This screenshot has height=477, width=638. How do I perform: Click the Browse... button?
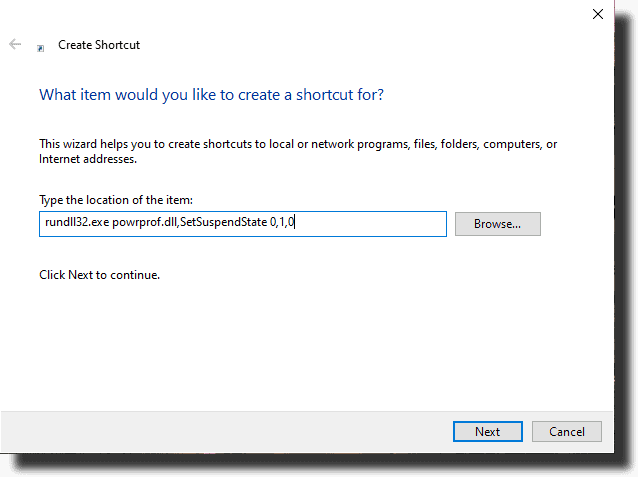click(x=498, y=224)
